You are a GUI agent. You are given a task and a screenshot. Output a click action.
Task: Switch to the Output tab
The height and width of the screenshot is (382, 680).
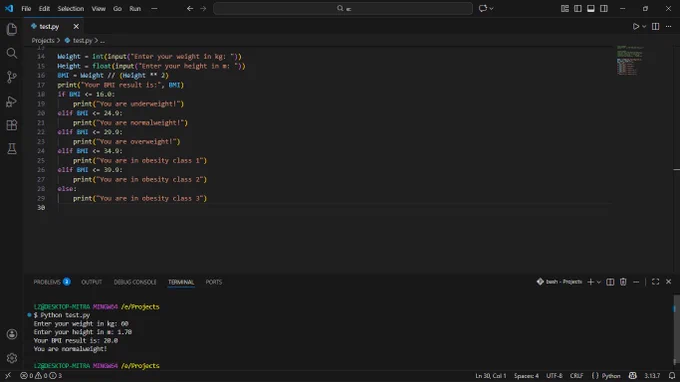(92, 282)
